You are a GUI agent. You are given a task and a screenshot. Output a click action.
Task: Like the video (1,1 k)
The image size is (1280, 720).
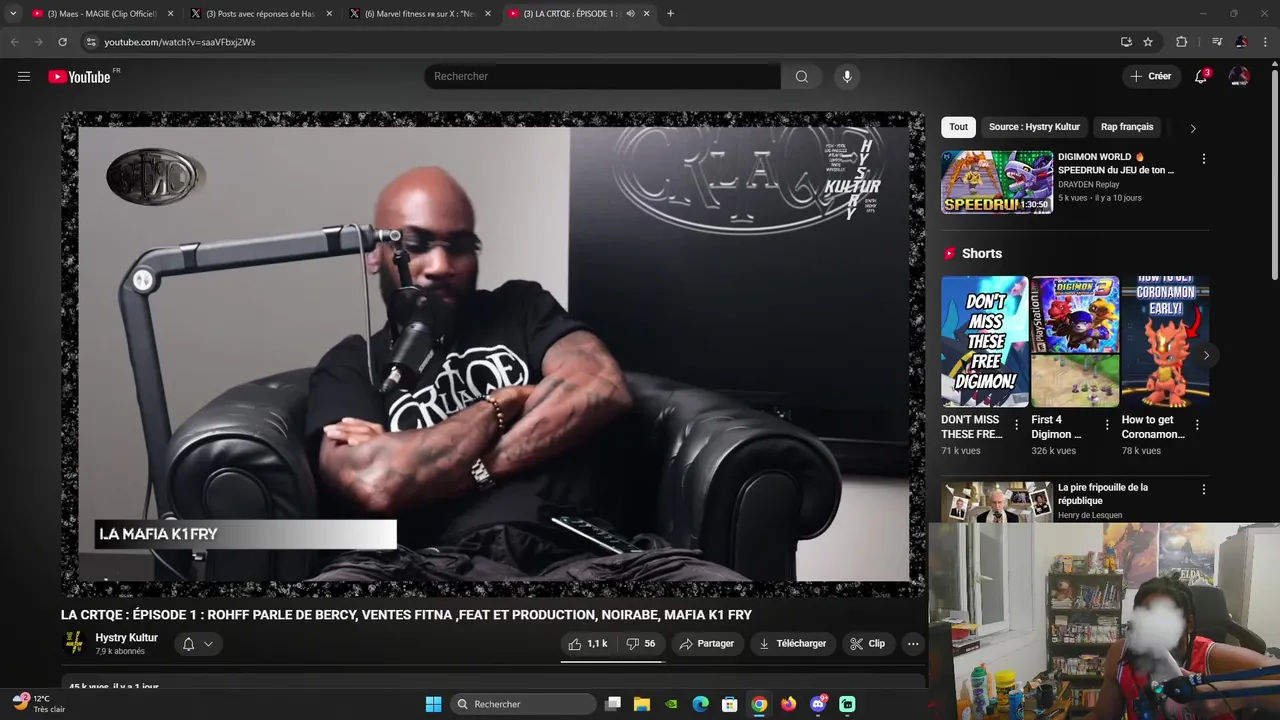pyautogui.click(x=588, y=644)
